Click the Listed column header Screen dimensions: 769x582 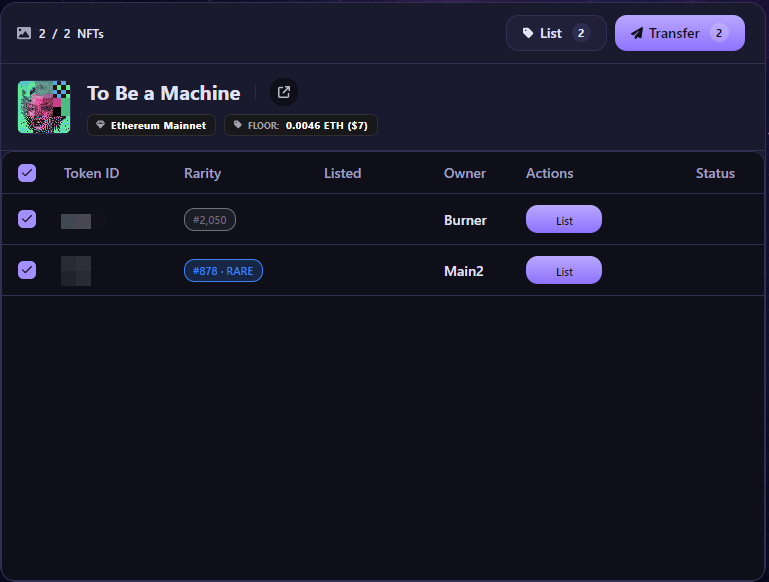tap(343, 173)
